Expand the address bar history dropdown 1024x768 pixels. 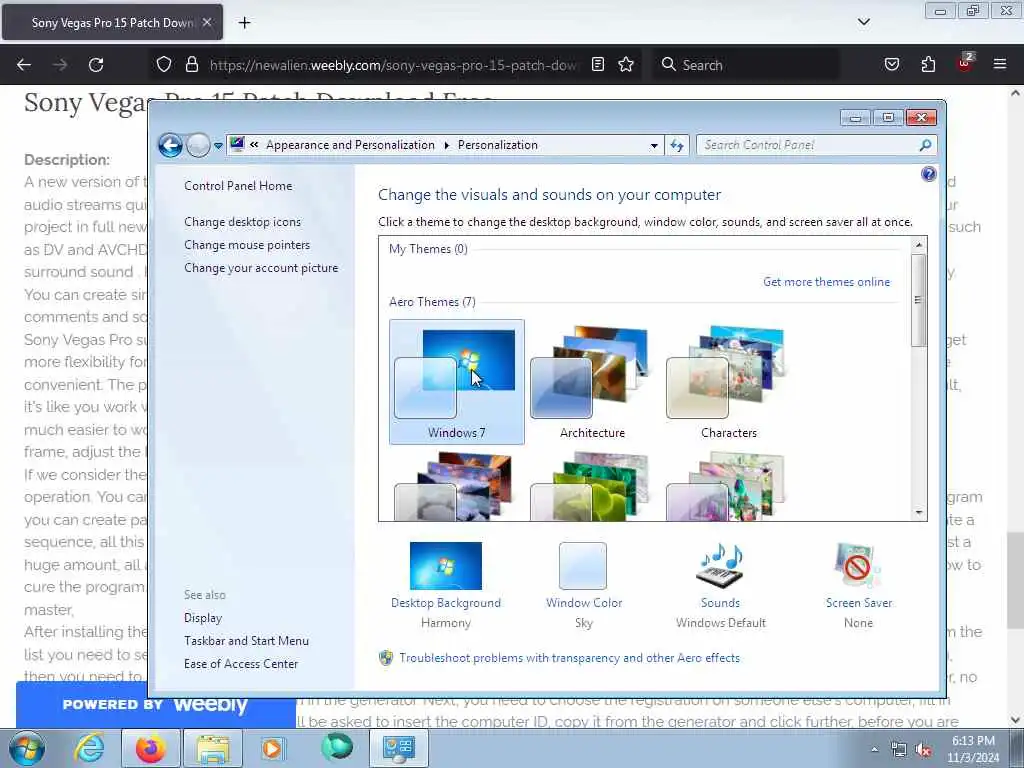[x=654, y=146]
